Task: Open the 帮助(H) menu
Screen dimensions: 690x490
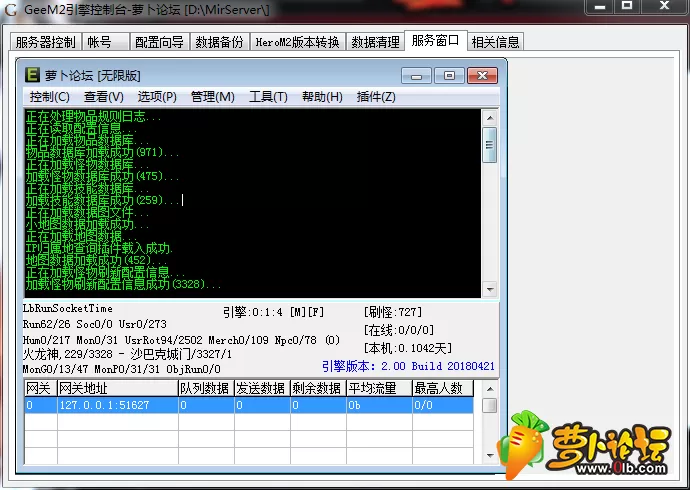Action: click(322, 97)
